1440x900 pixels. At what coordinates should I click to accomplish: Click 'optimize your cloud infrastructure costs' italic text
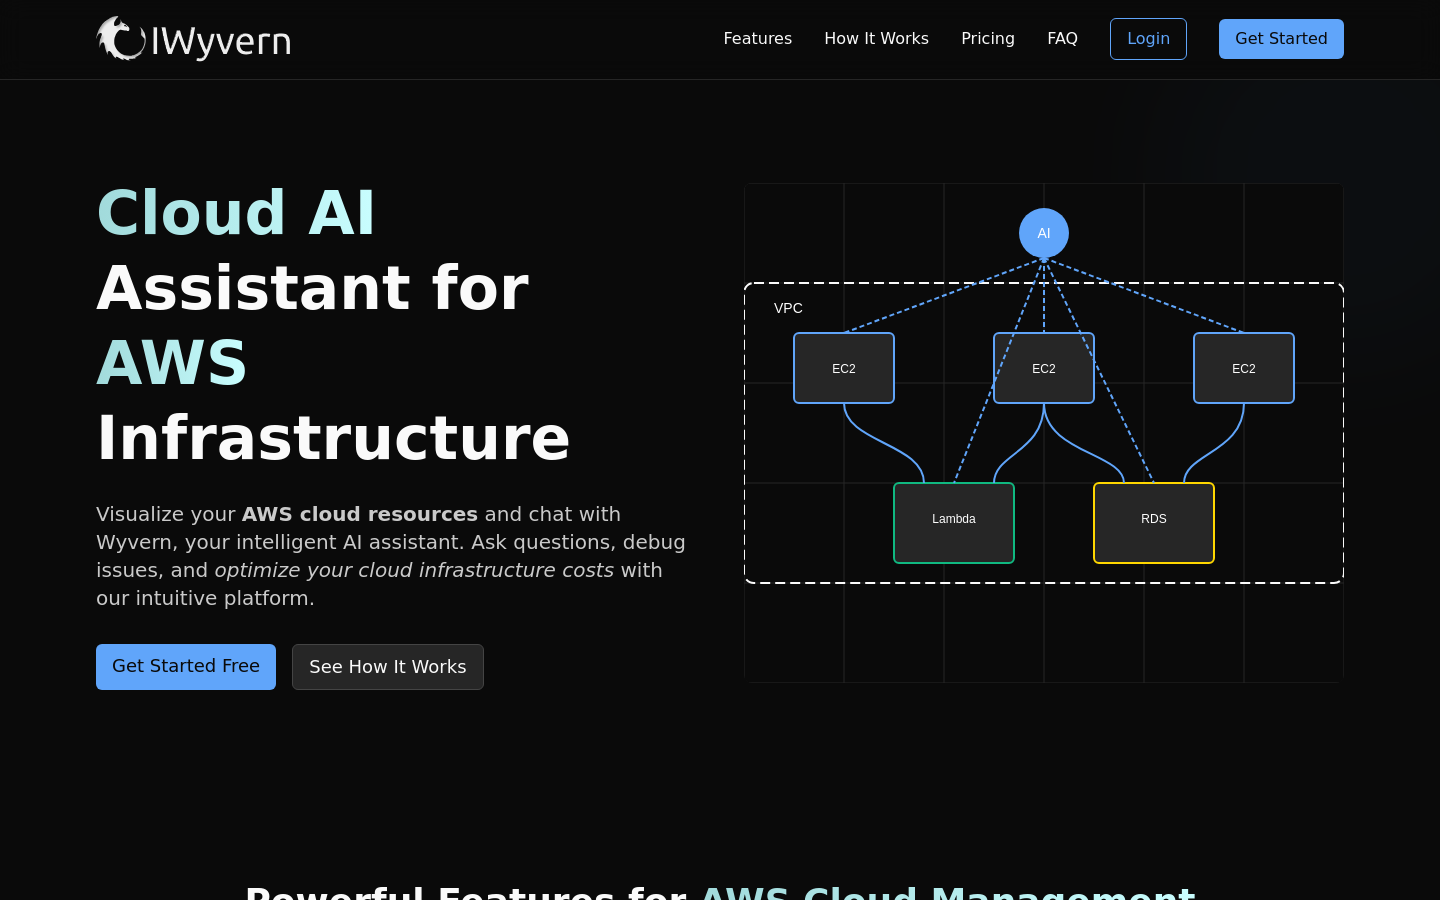pyautogui.click(x=414, y=570)
